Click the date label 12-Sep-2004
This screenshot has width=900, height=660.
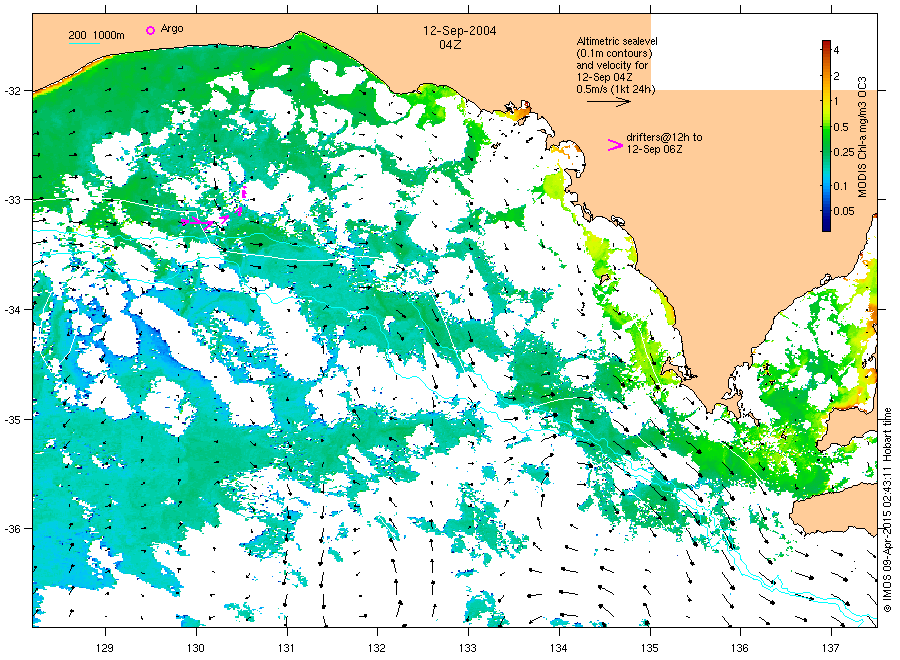pos(460,31)
